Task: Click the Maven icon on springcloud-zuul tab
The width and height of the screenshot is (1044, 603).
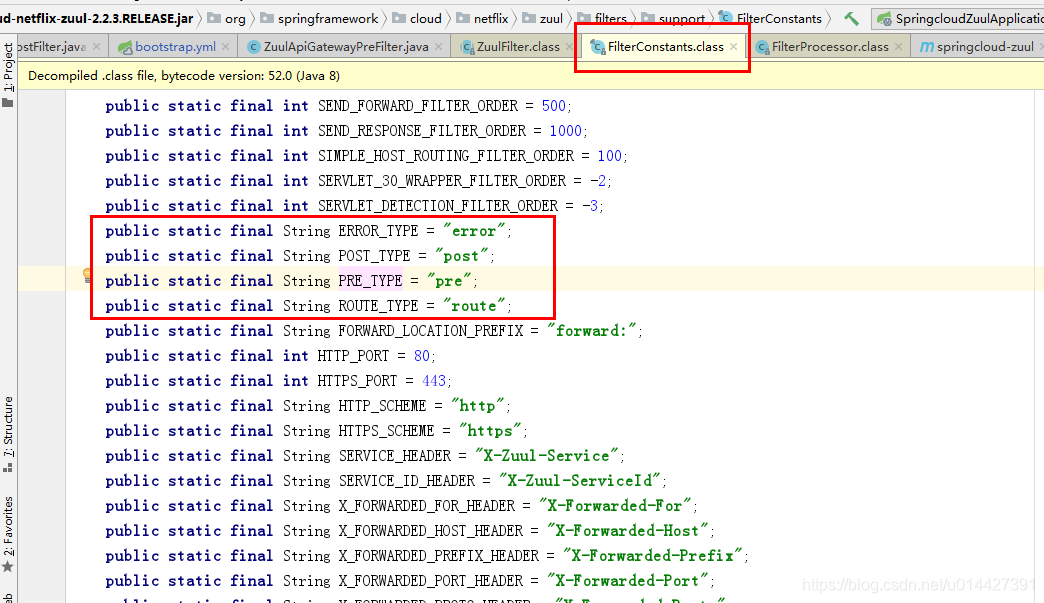Action: pyautogui.click(x=926, y=47)
